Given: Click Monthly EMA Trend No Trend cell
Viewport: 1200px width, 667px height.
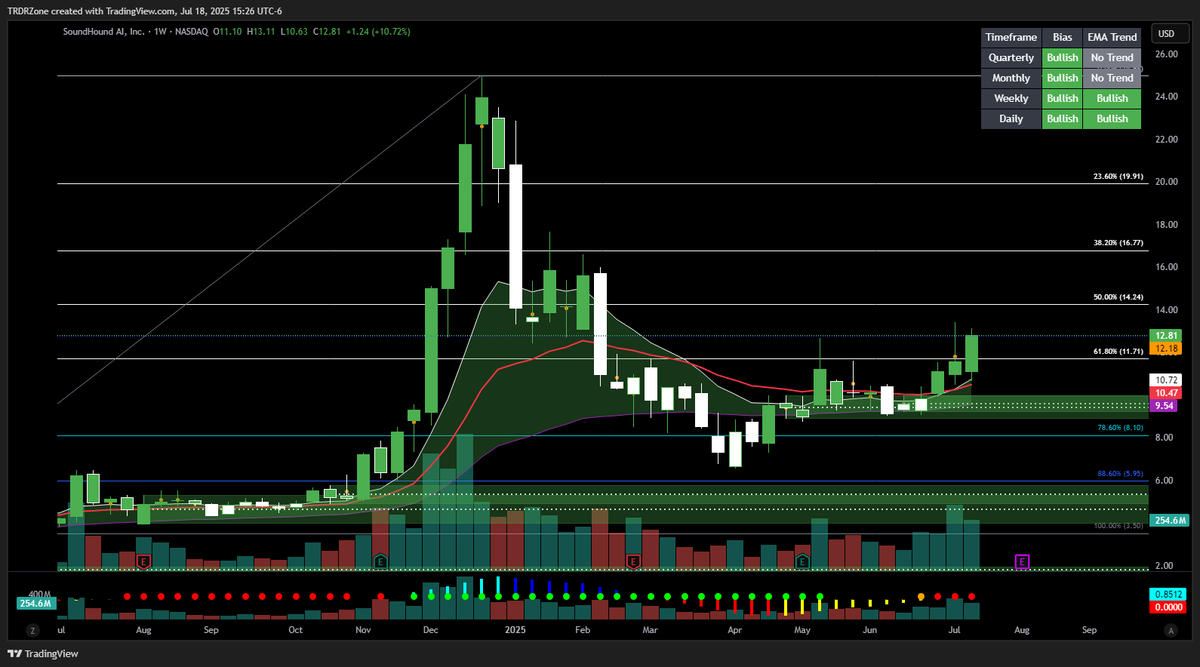Looking at the screenshot, I should coord(1112,78).
